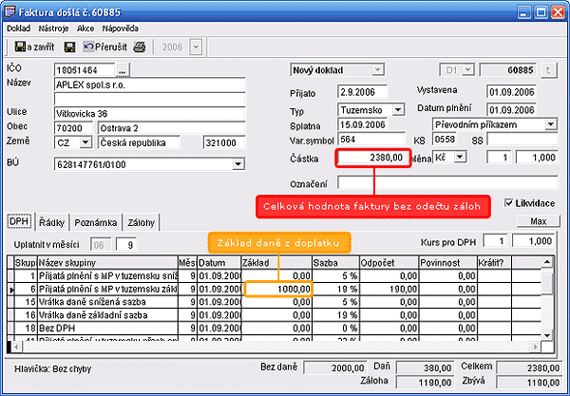Click the Uplatnit v měsíci field 9
This screenshot has height=396, width=570.
[127, 245]
